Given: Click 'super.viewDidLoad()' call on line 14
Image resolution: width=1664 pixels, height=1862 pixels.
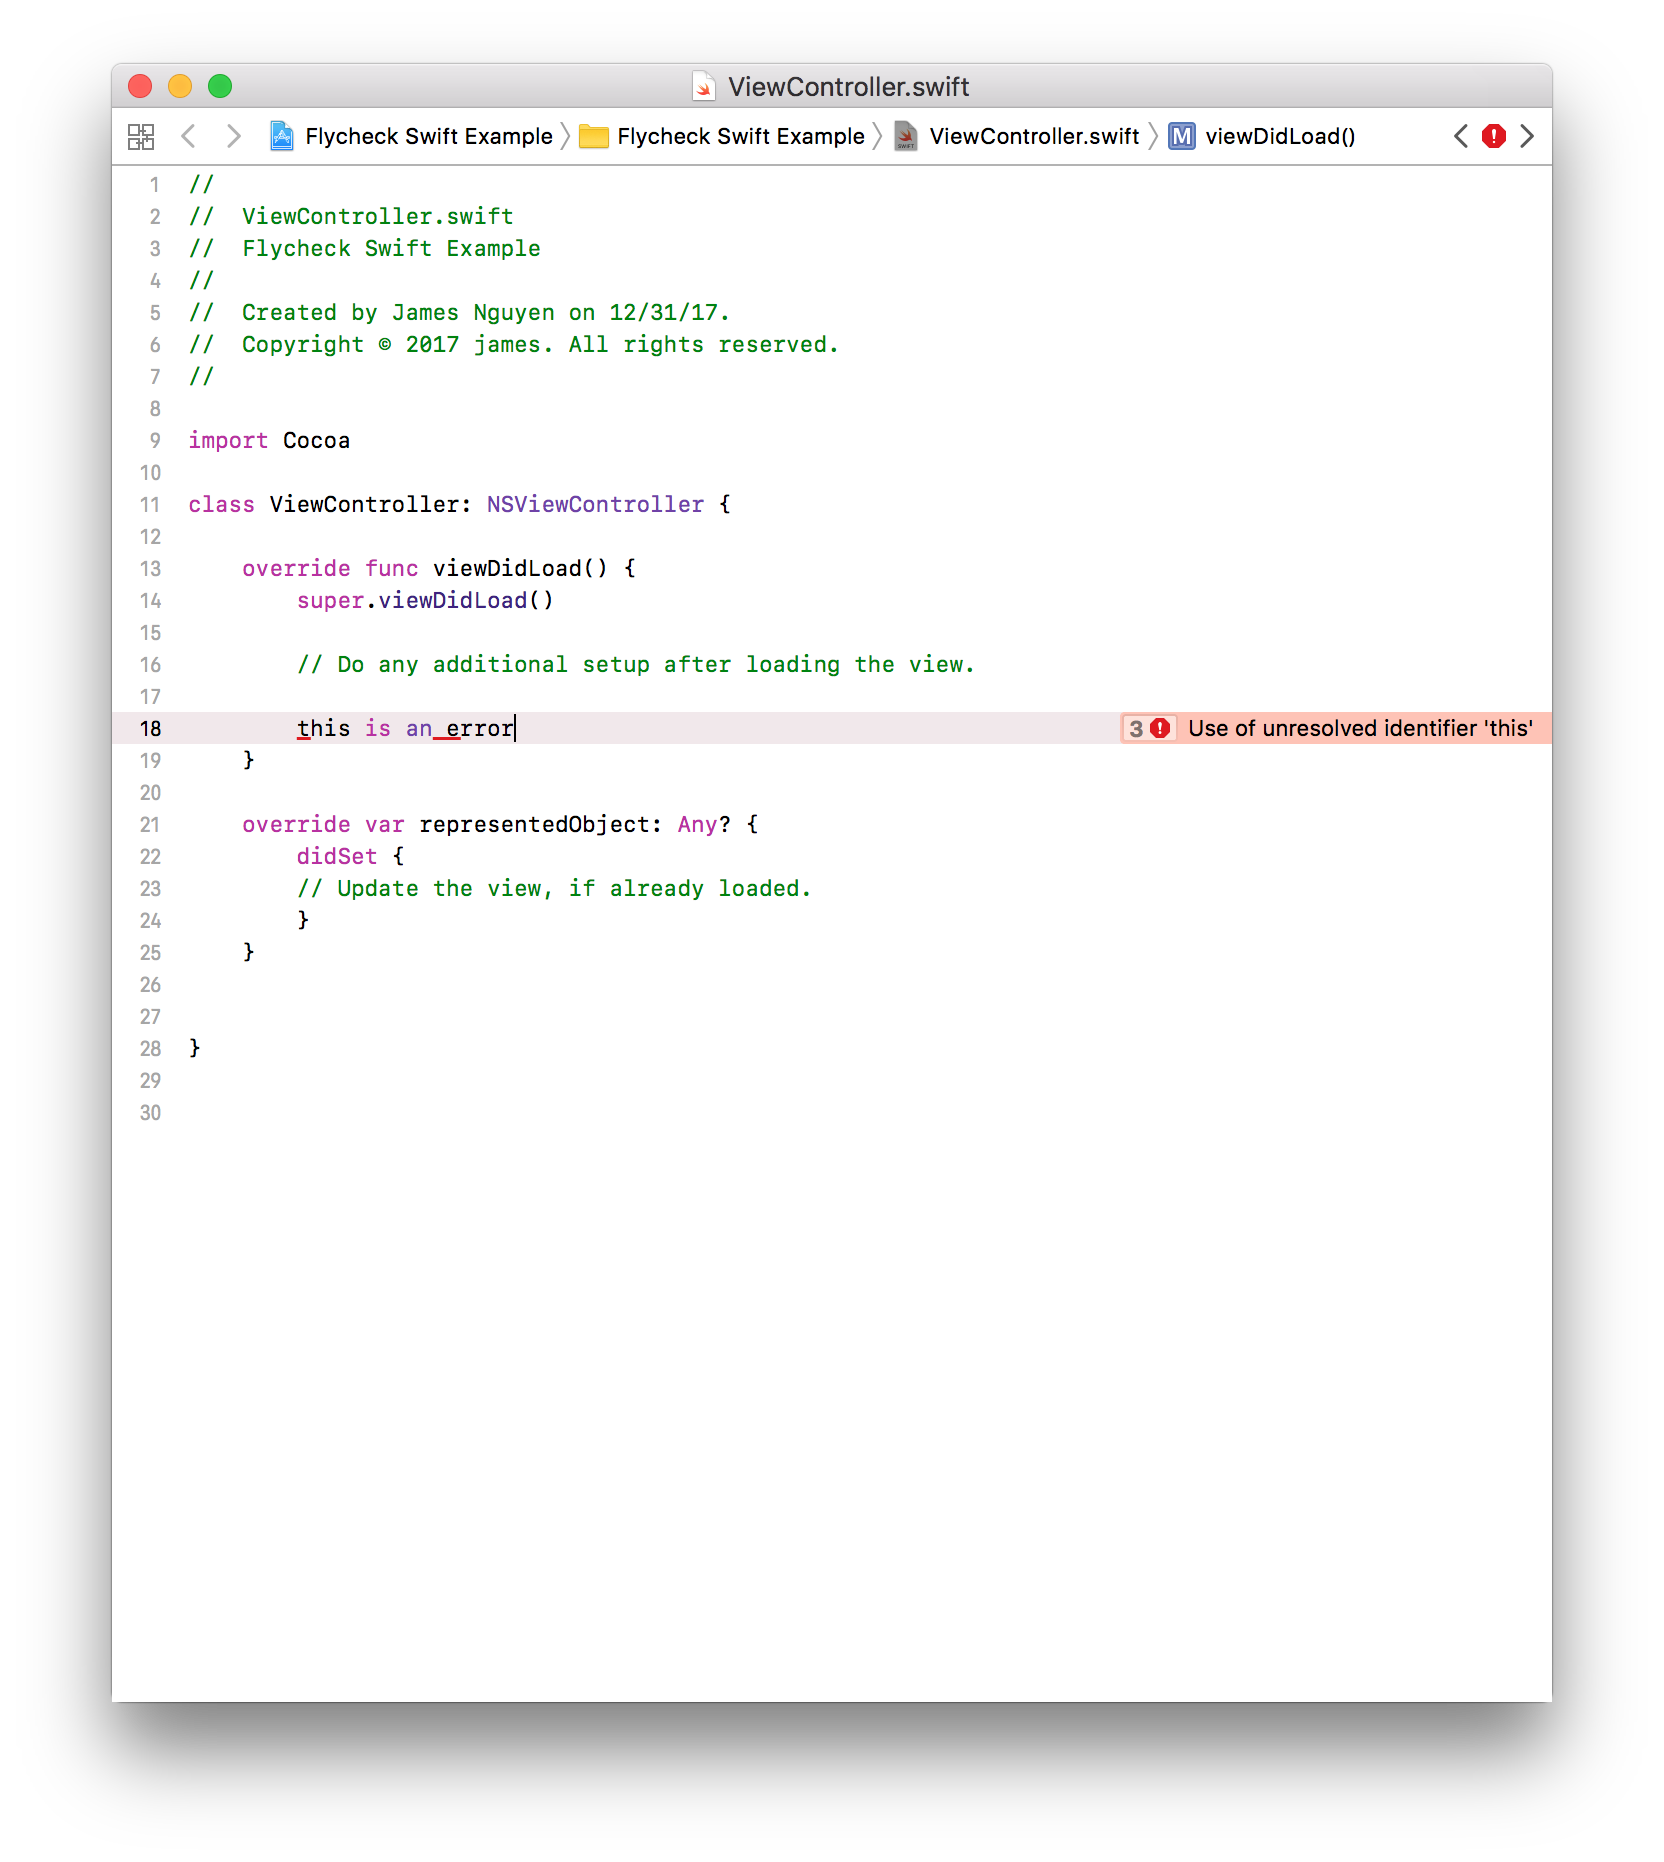Looking at the screenshot, I should 425,600.
